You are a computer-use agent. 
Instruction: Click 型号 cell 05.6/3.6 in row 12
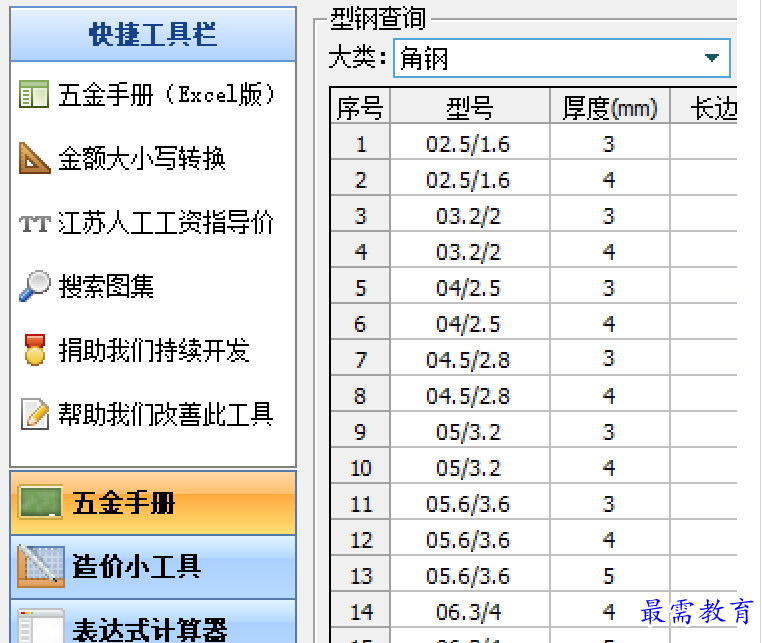[470, 537]
